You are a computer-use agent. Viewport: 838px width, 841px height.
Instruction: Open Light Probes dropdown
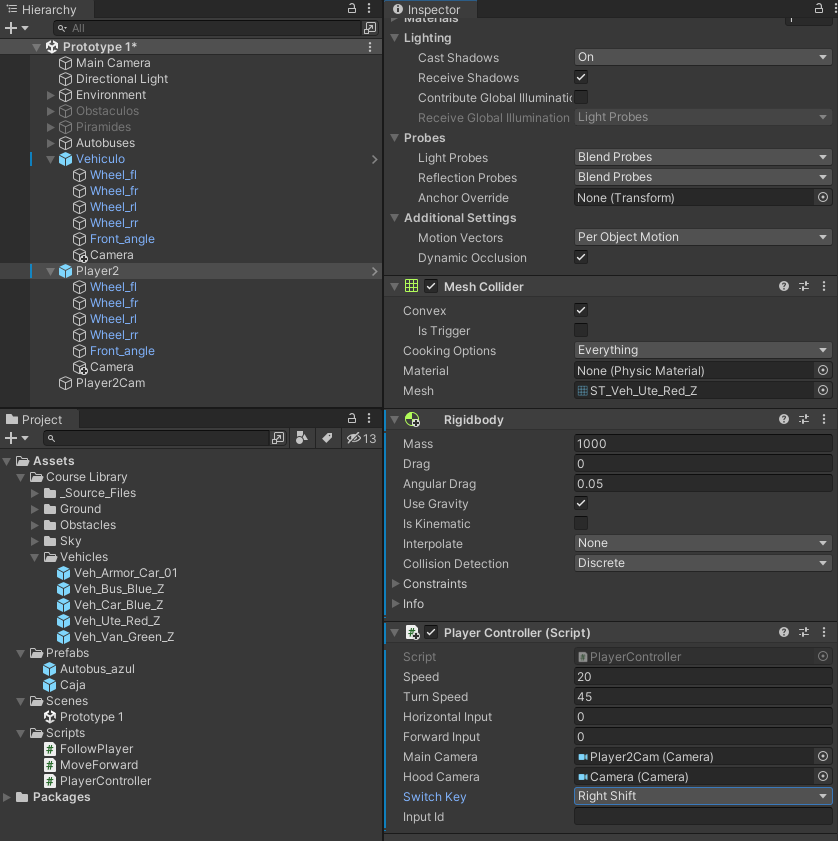[x=703, y=157]
